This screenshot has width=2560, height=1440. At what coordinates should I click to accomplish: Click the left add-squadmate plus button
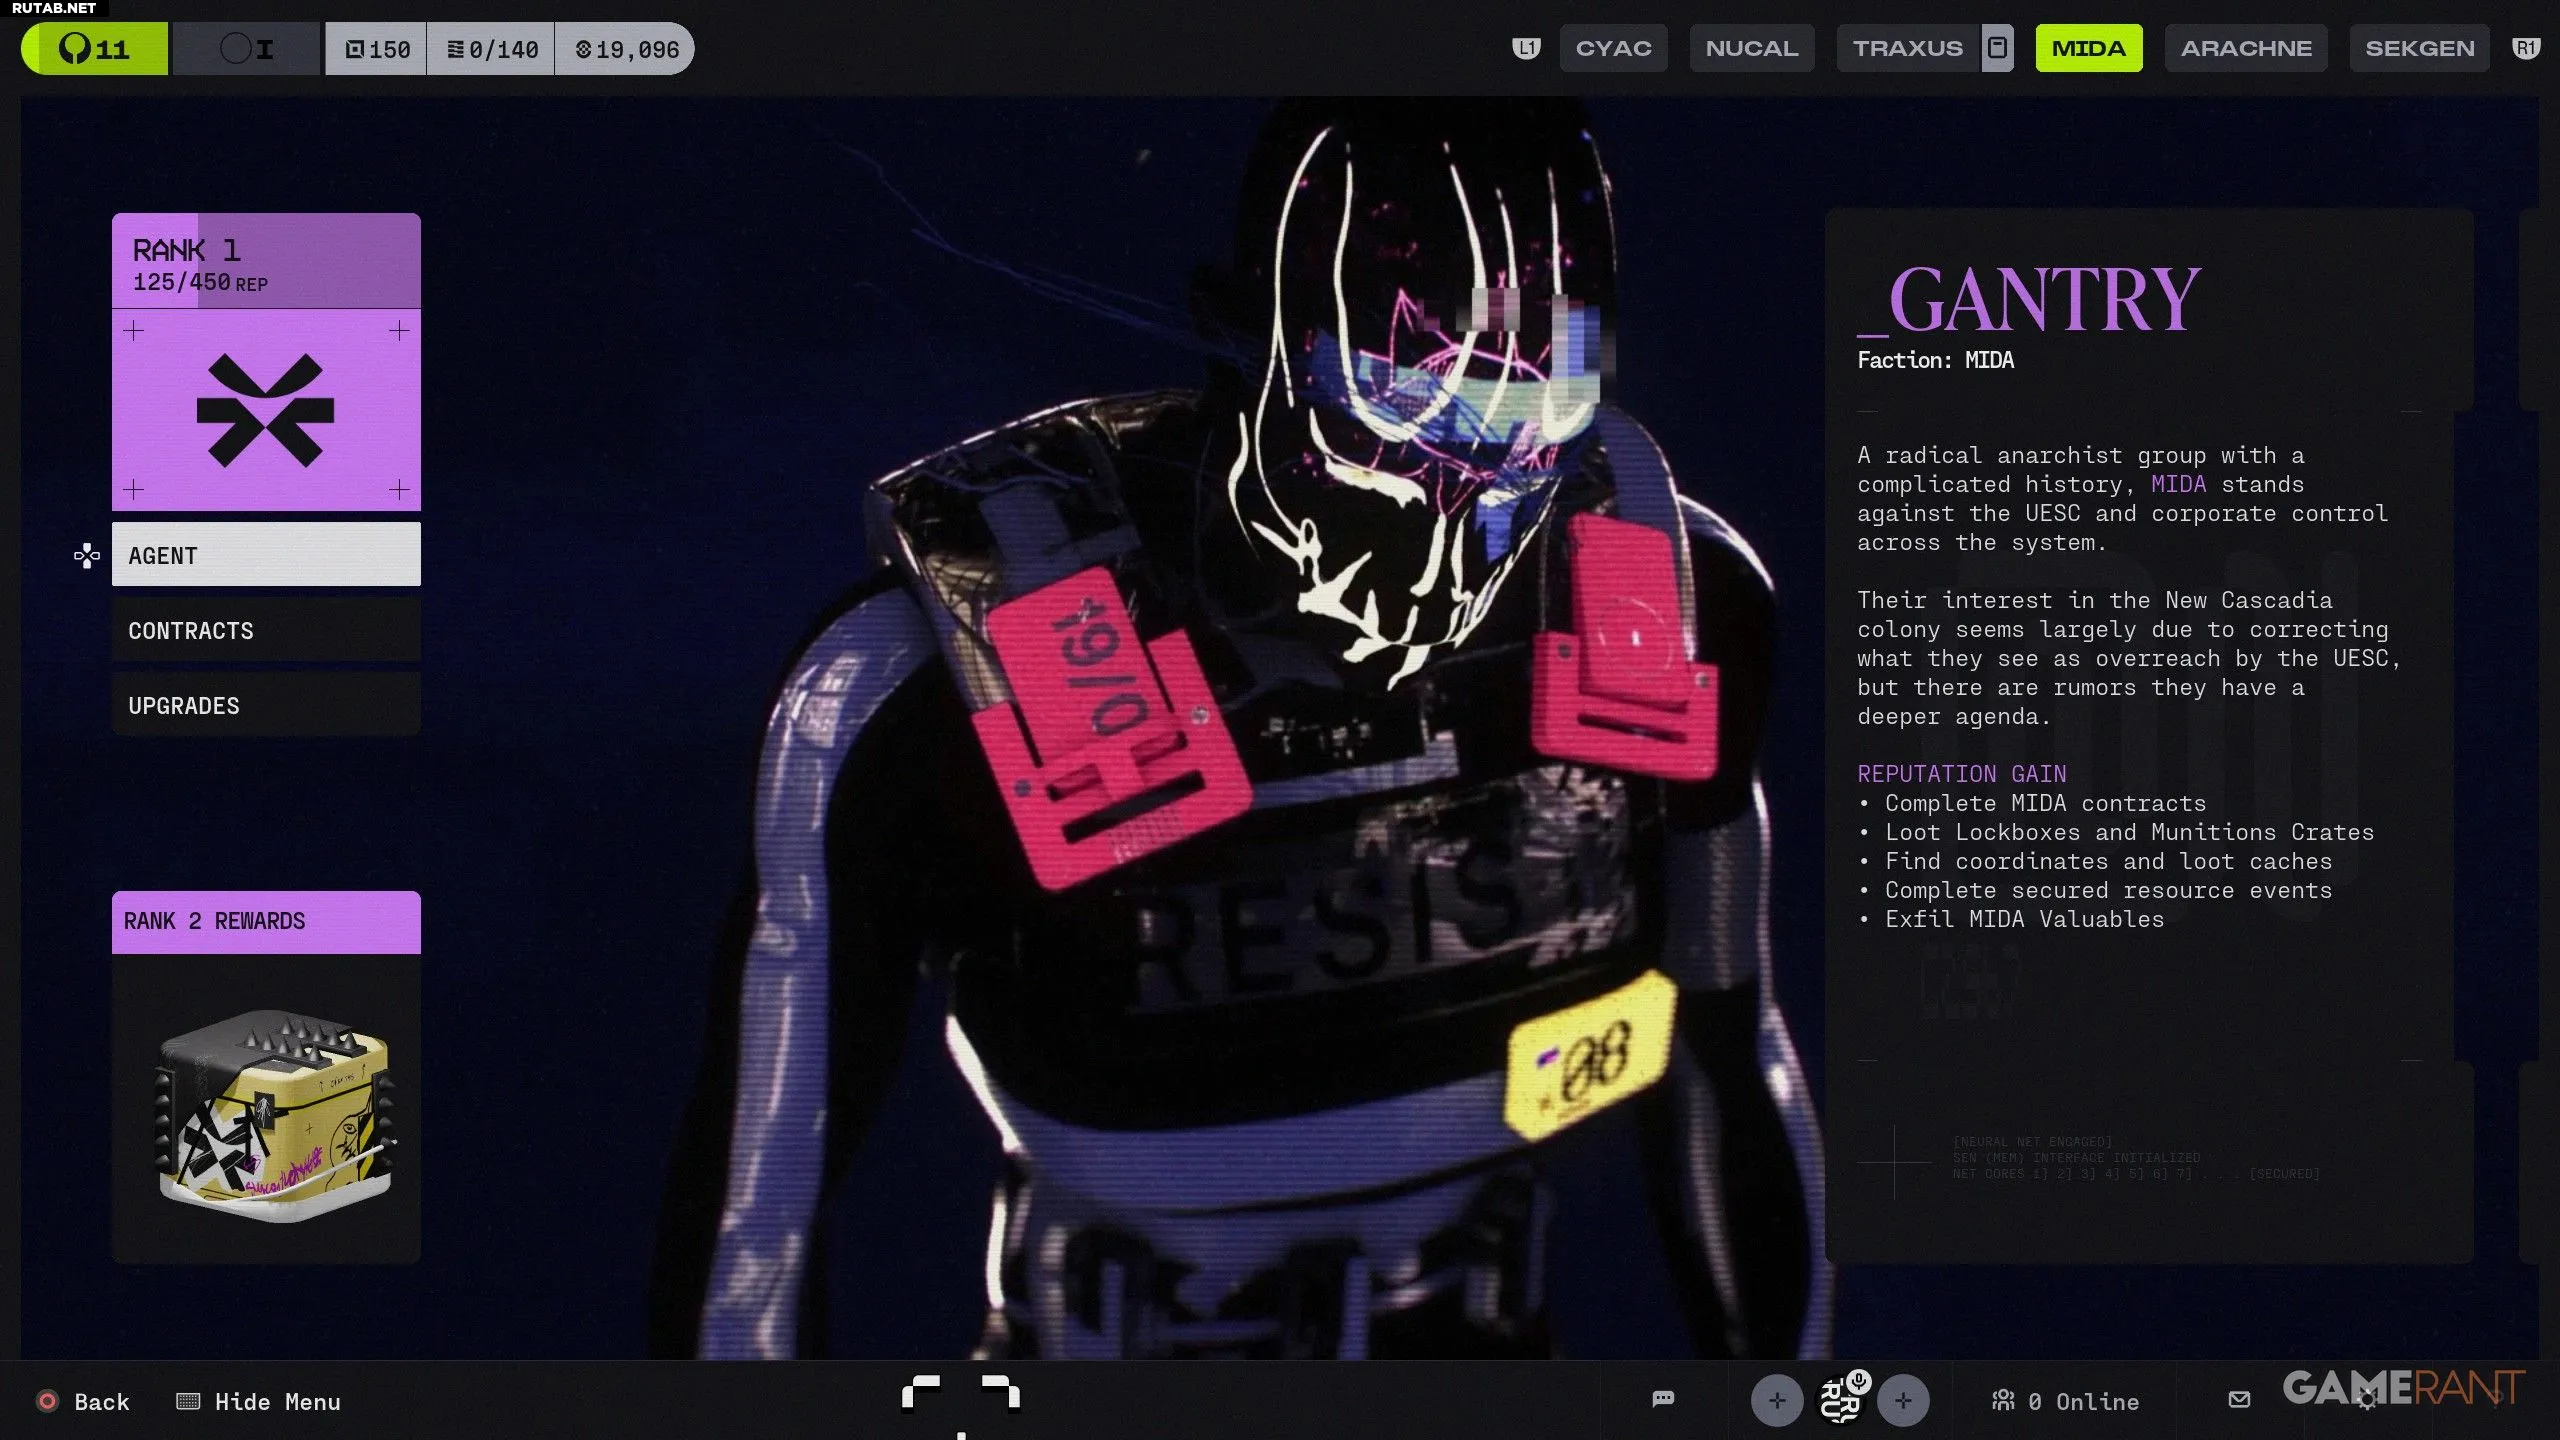[1777, 1401]
